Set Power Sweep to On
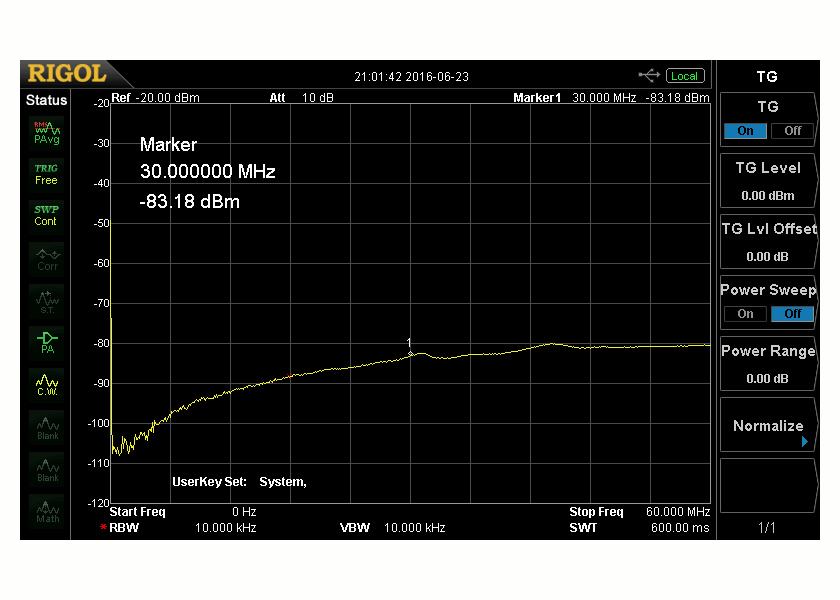Image resolution: width=840 pixels, height=600 pixels. [x=745, y=314]
